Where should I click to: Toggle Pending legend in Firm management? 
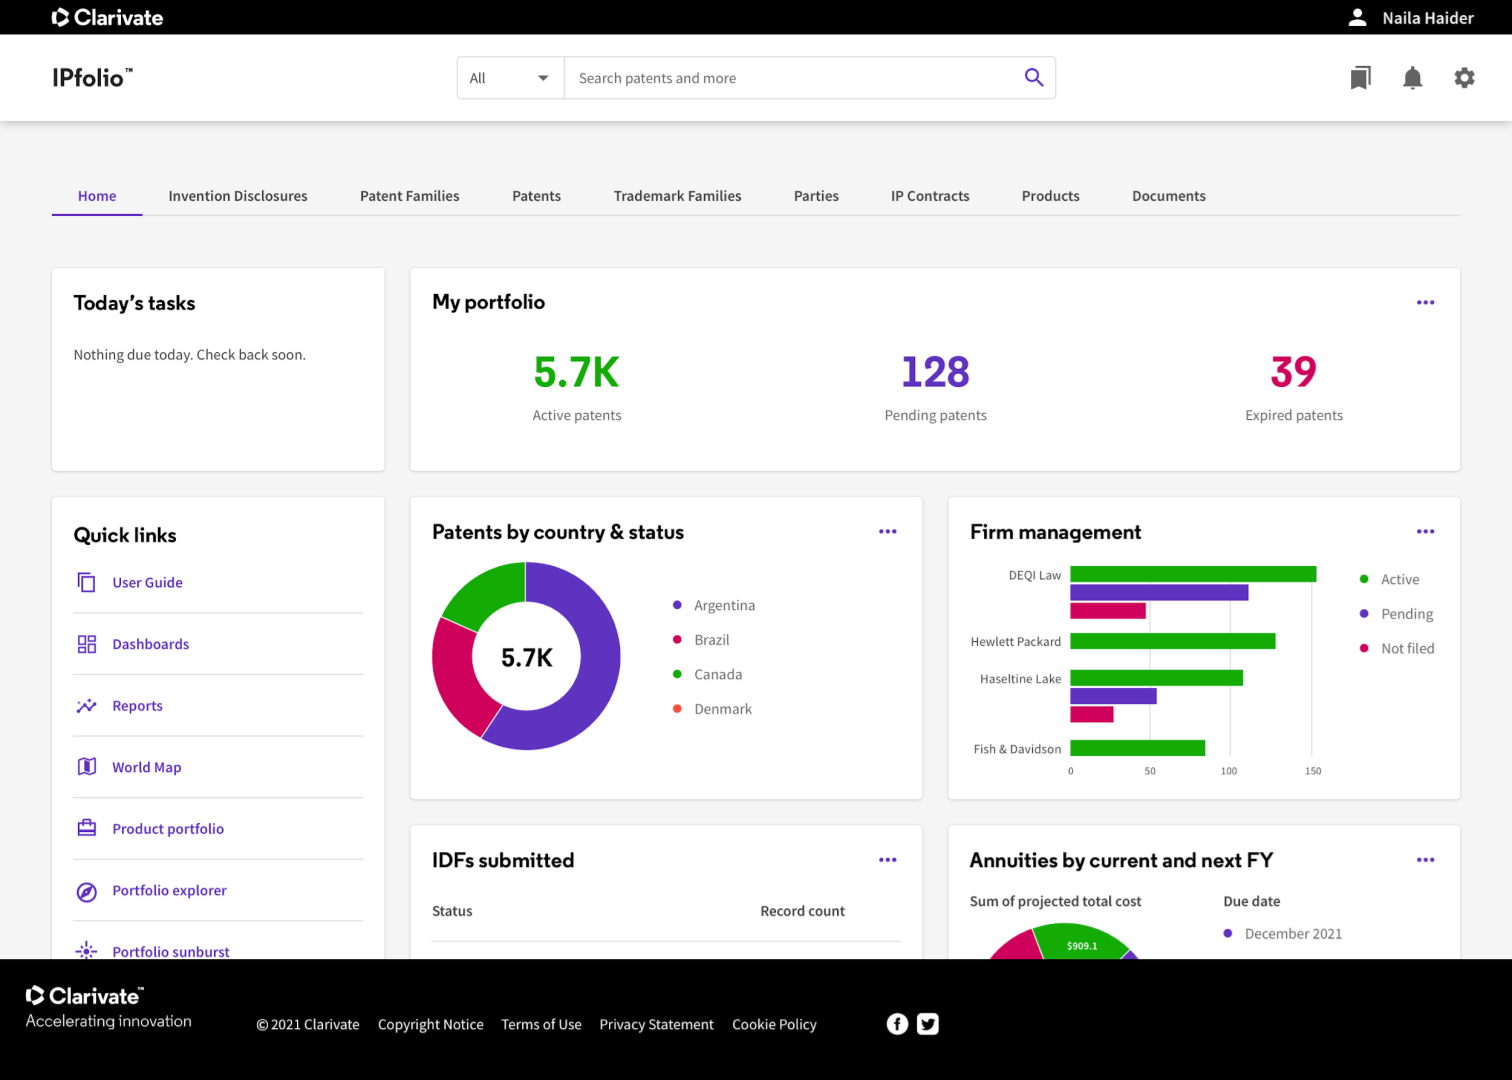click(x=1405, y=614)
